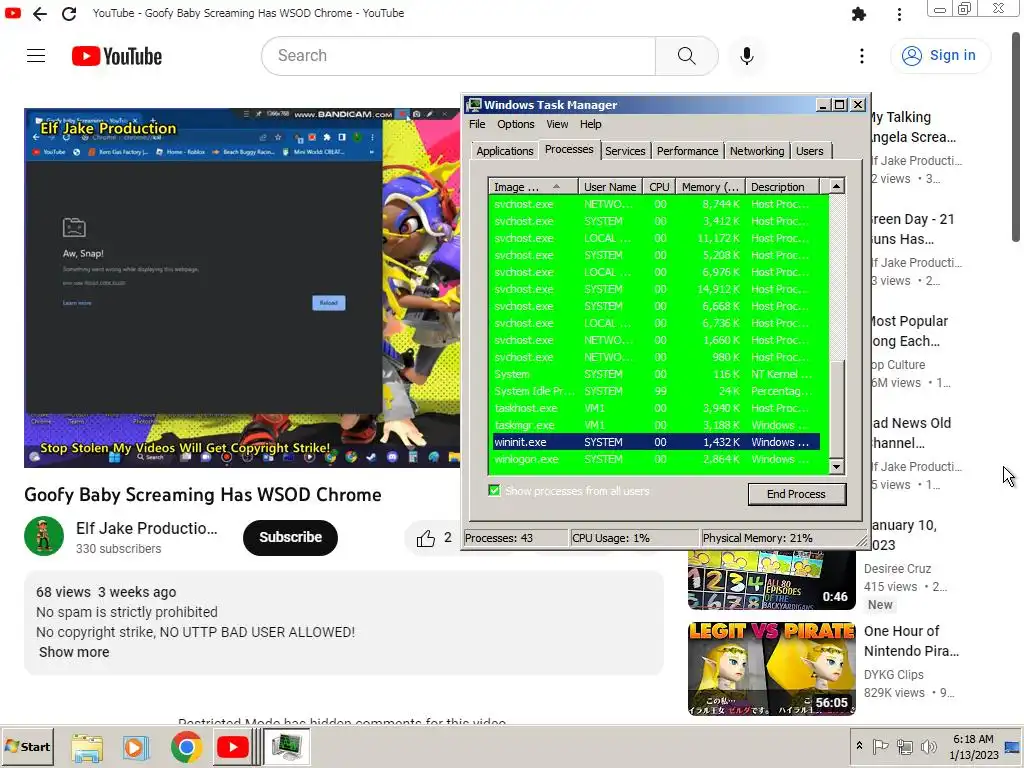Sign in to YouTube
The height and width of the screenshot is (768, 1024).
(x=940, y=56)
